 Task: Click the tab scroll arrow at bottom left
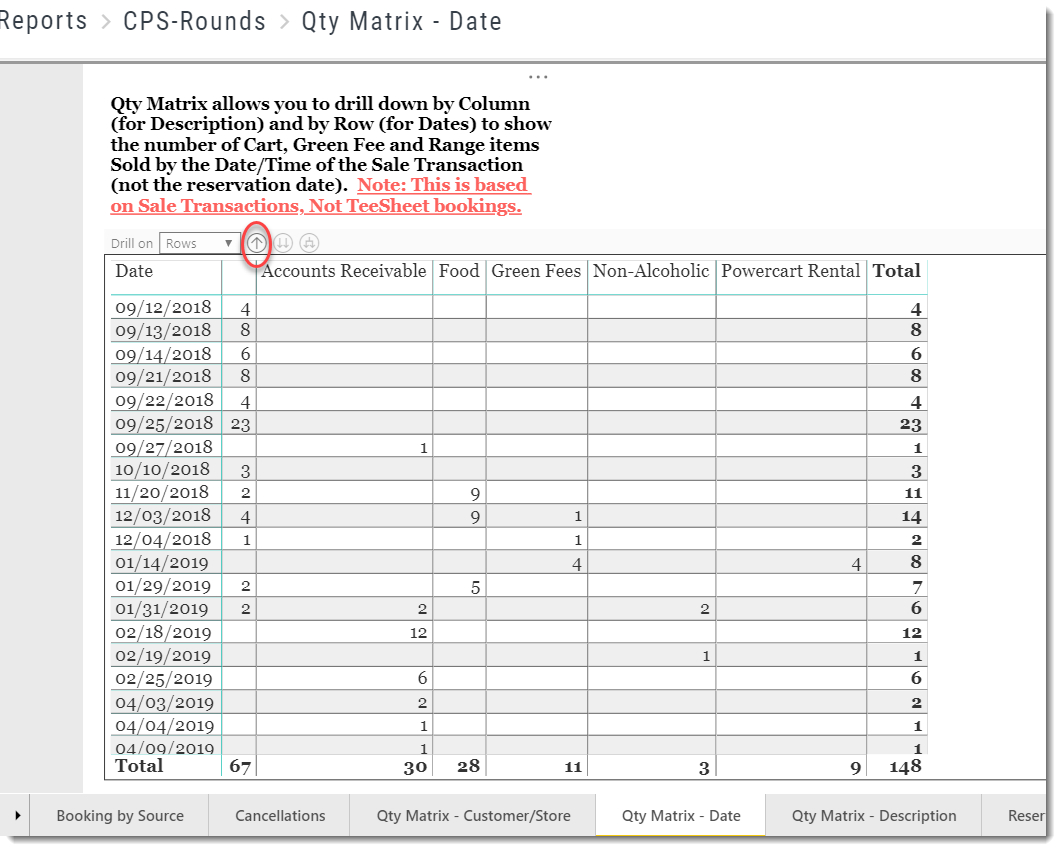click(x=16, y=815)
